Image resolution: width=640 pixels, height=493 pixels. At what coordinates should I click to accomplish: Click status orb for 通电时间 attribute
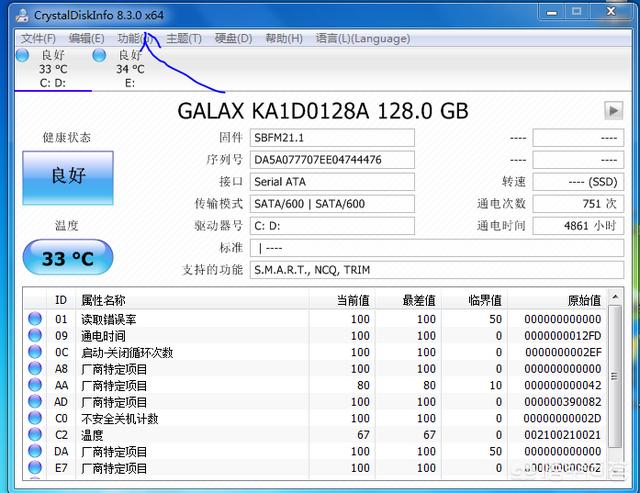click(36, 336)
